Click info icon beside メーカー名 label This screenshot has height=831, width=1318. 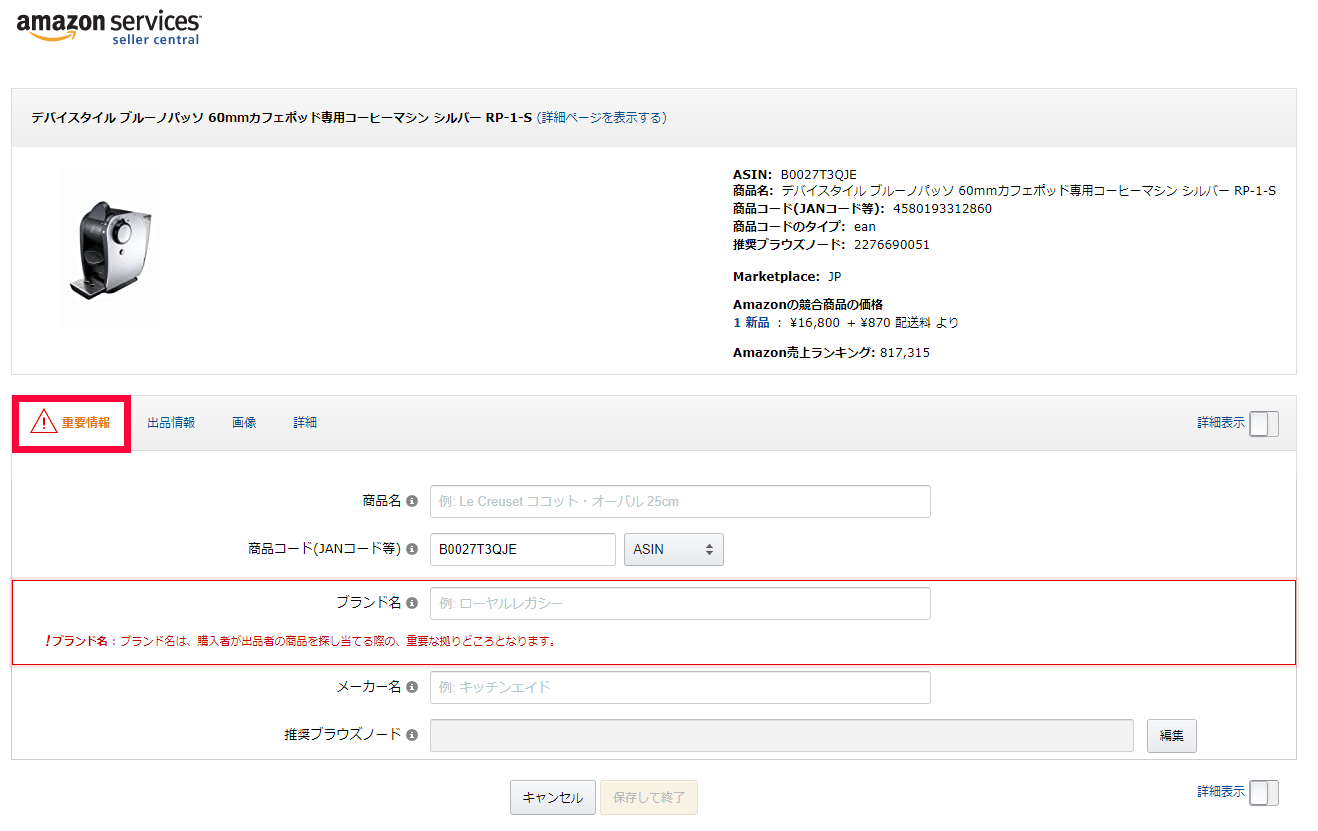412,687
